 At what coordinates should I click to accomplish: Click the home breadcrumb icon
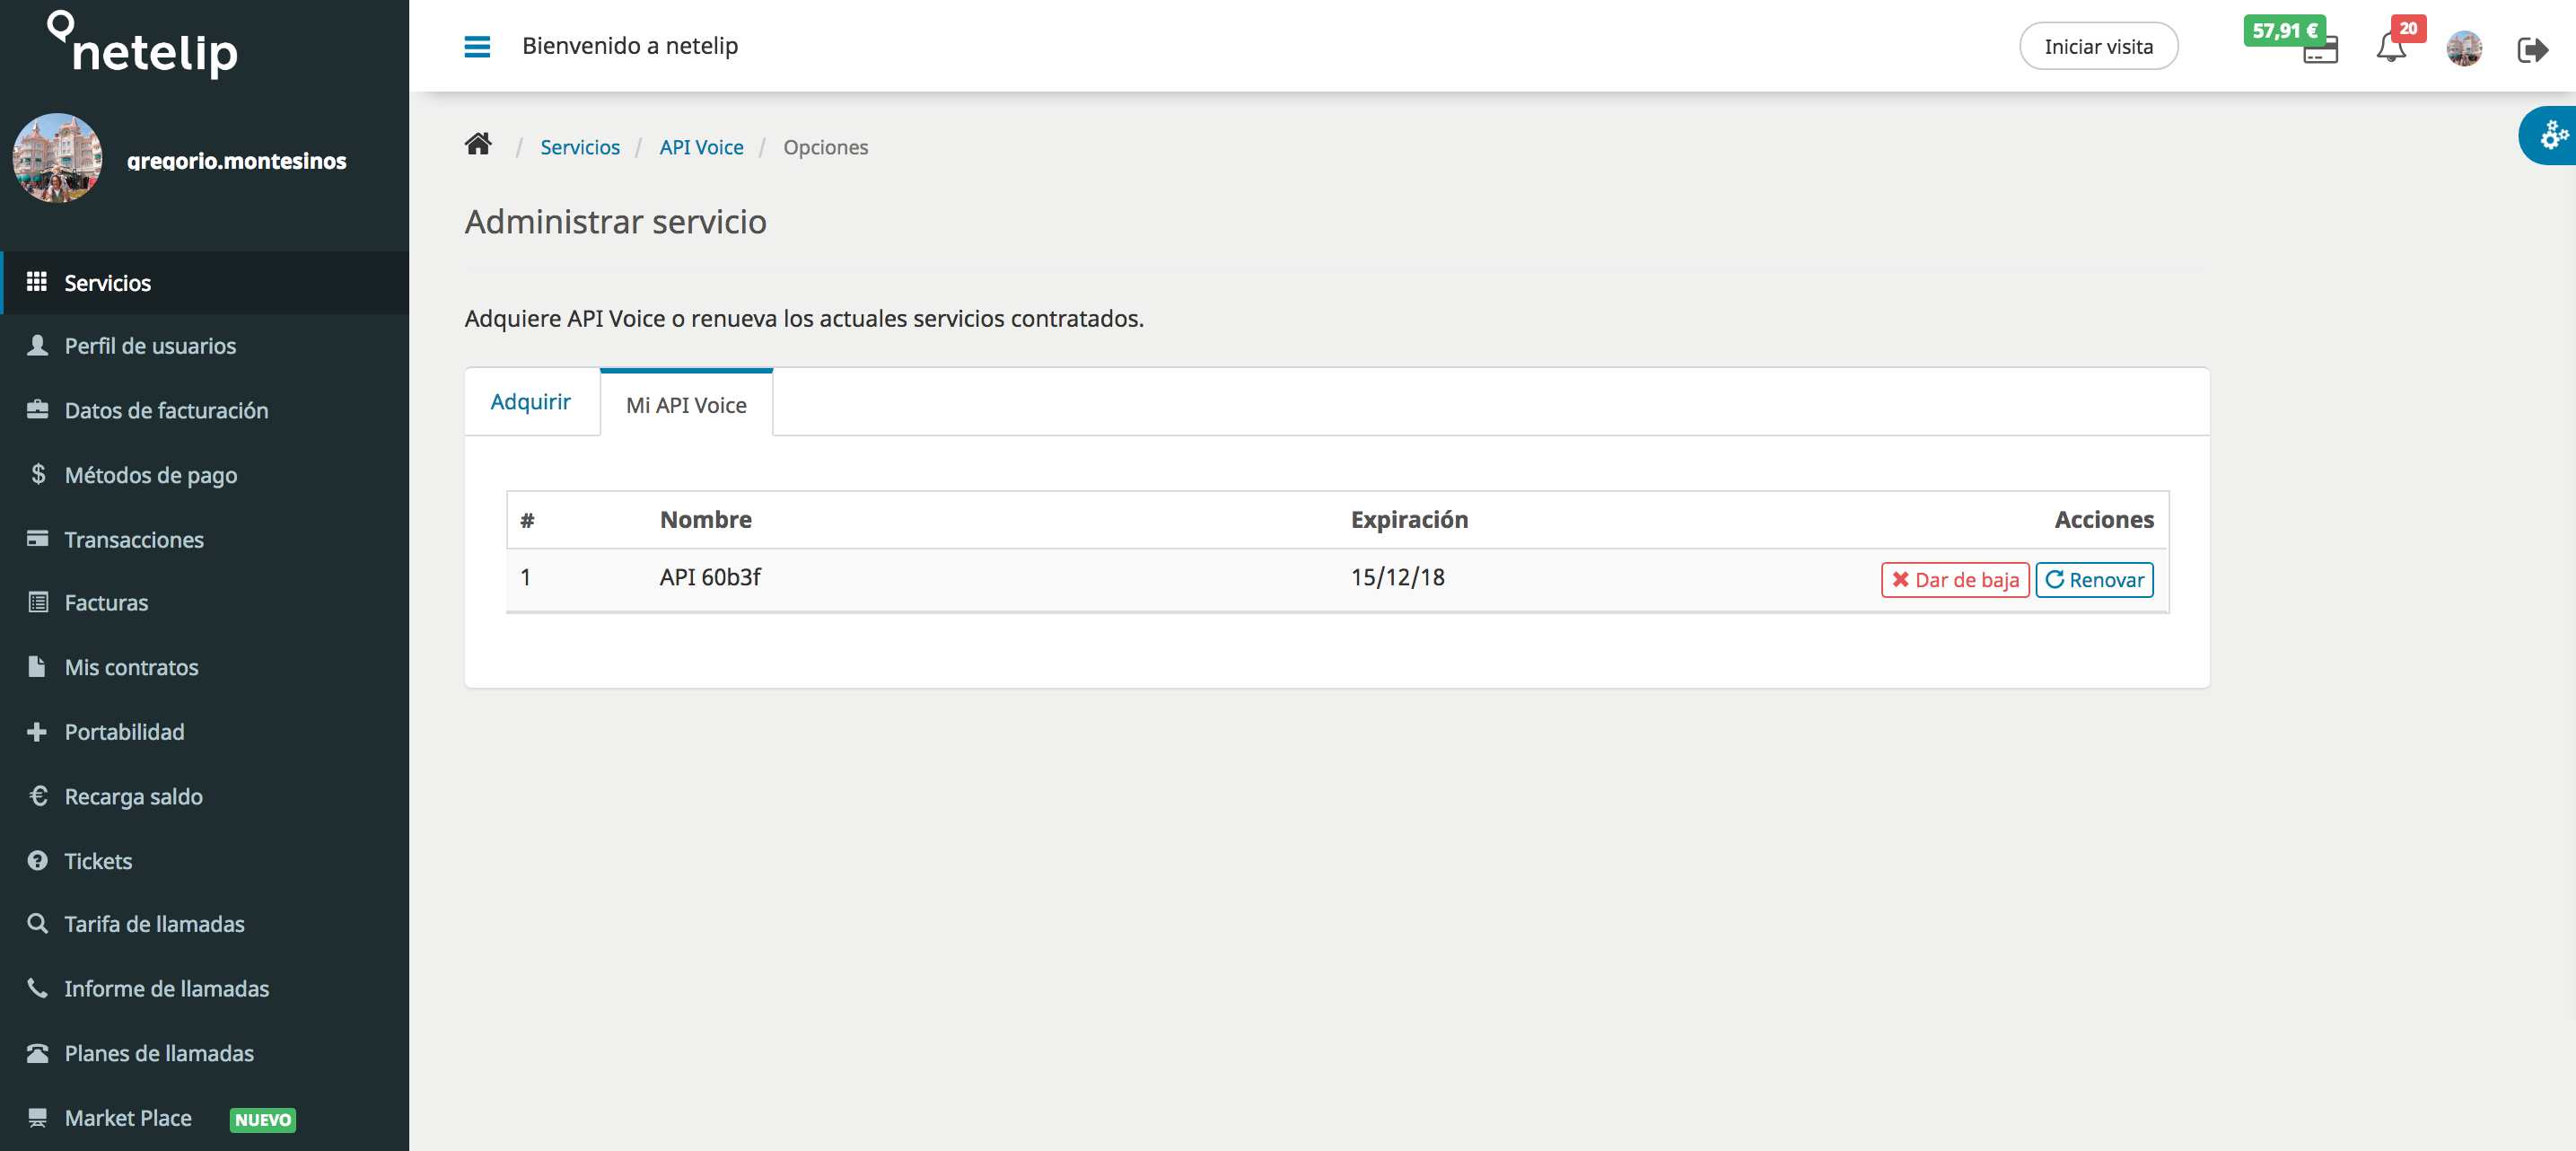pos(478,145)
